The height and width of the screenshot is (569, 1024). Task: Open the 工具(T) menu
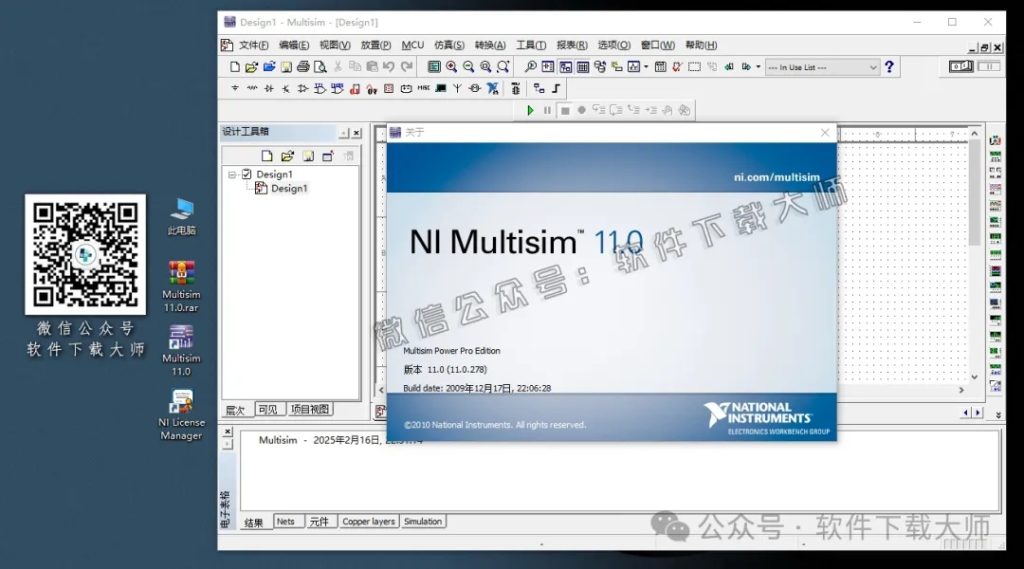click(x=531, y=45)
